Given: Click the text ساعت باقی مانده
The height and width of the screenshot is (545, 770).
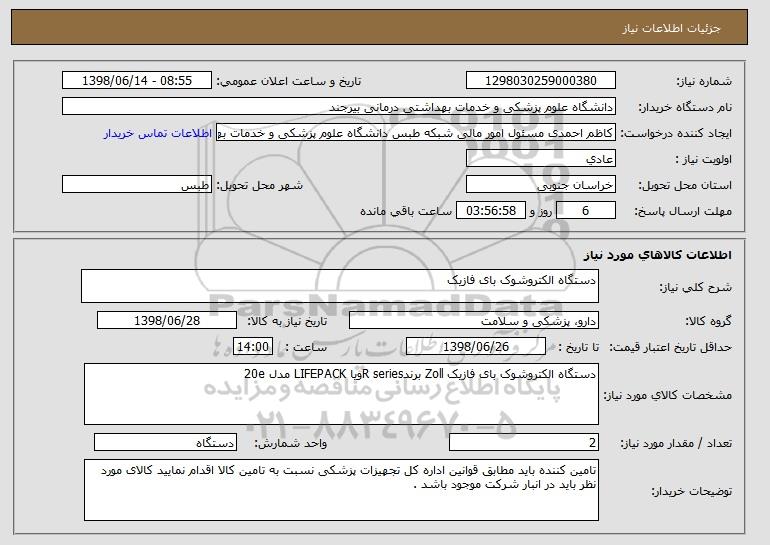Looking at the screenshot, I should tap(406, 211).
